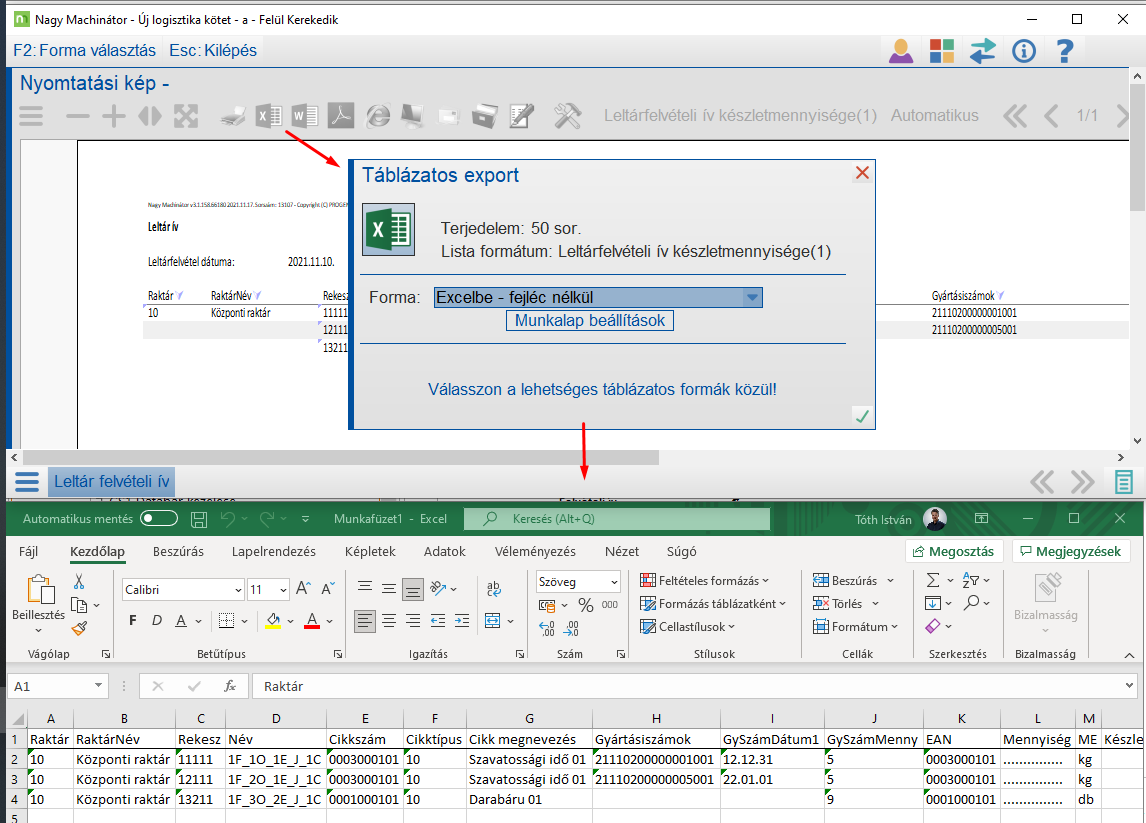Screen dimensions: 1146x823
Task: Expand the Calibri font name dropdown
Action: coord(237,590)
